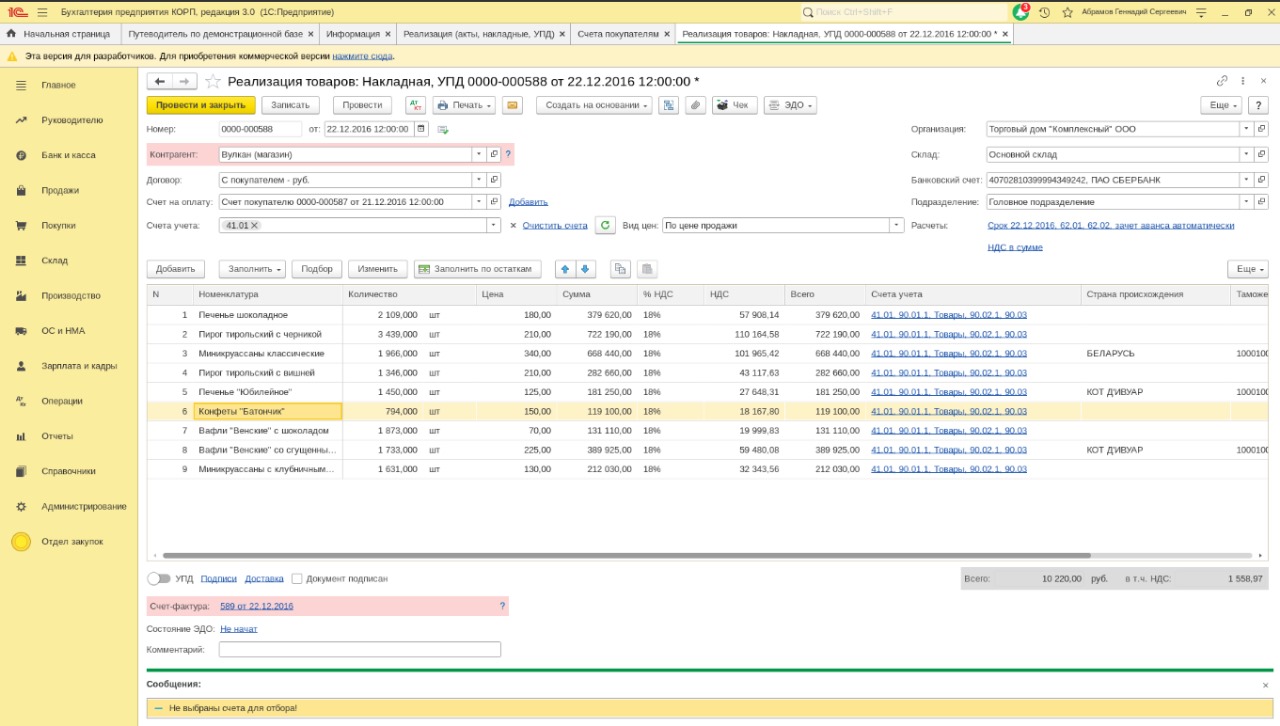Add document to favorites with star icon
This screenshot has width=1280, height=726.
[x=212, y=81]
